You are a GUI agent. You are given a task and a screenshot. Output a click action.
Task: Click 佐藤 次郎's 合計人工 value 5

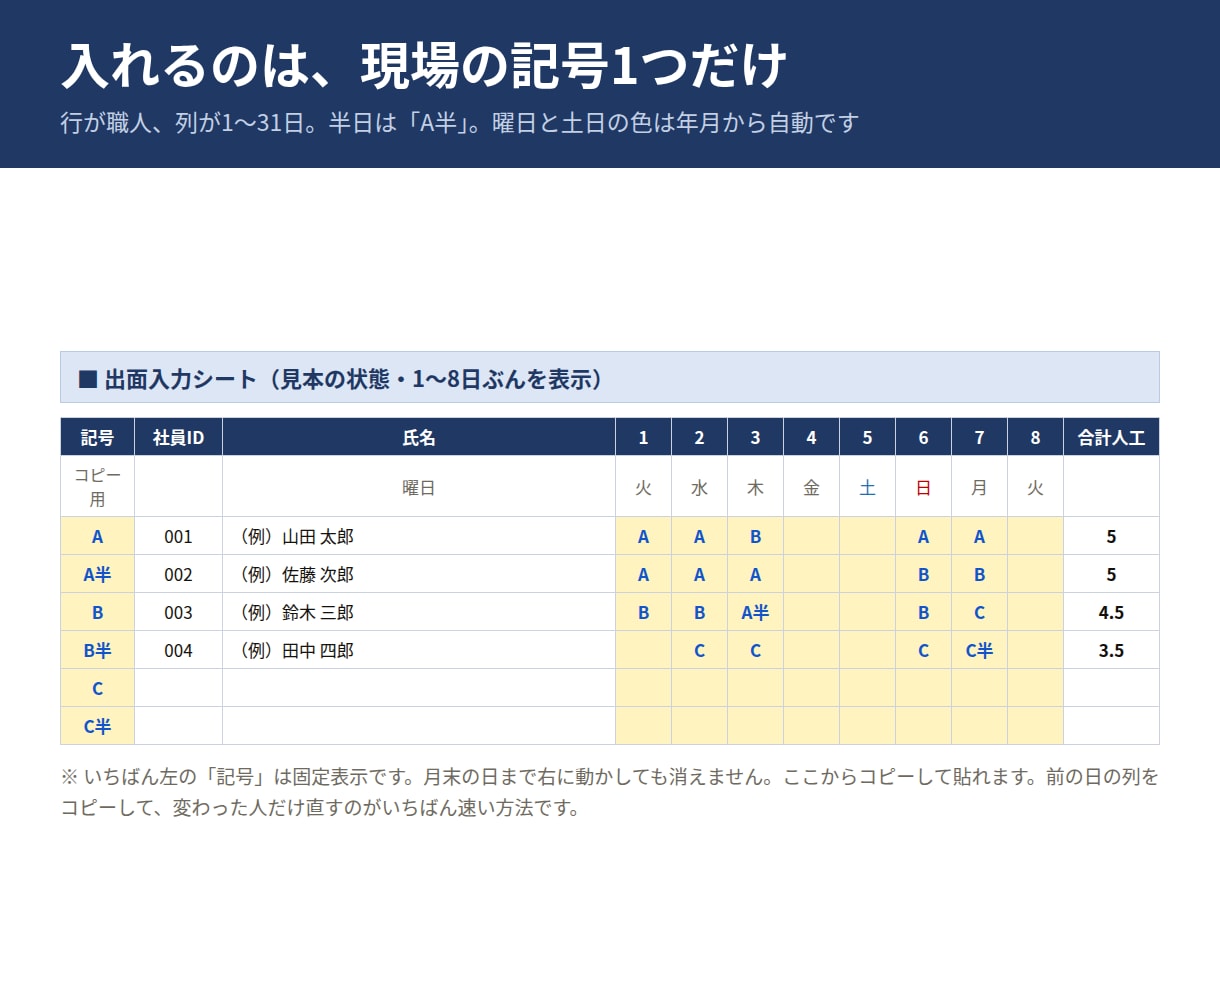point(1111,574)
